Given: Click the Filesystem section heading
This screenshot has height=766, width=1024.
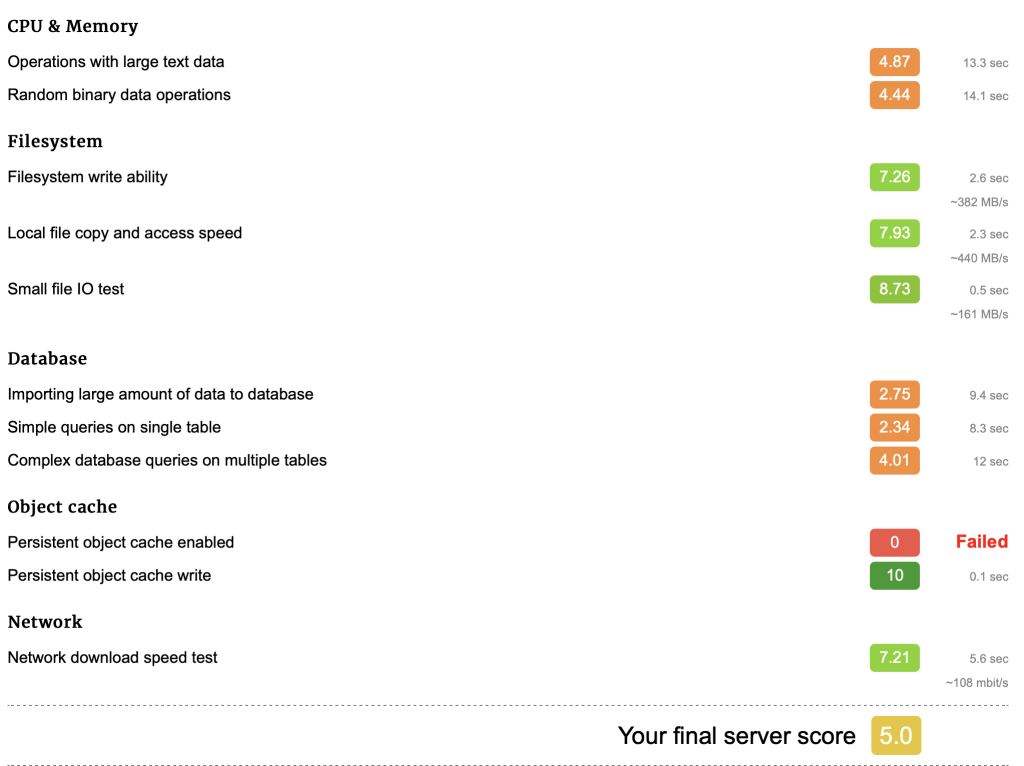Looking at the screenshot, I should point(55,142).
